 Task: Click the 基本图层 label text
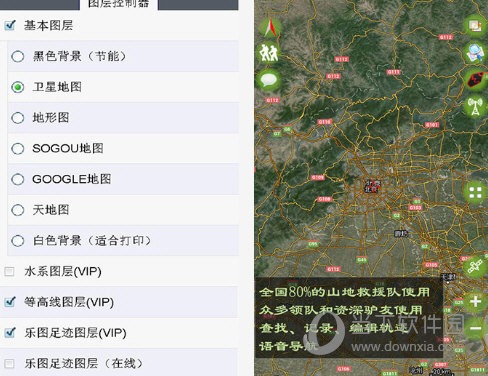coord(48,25)
